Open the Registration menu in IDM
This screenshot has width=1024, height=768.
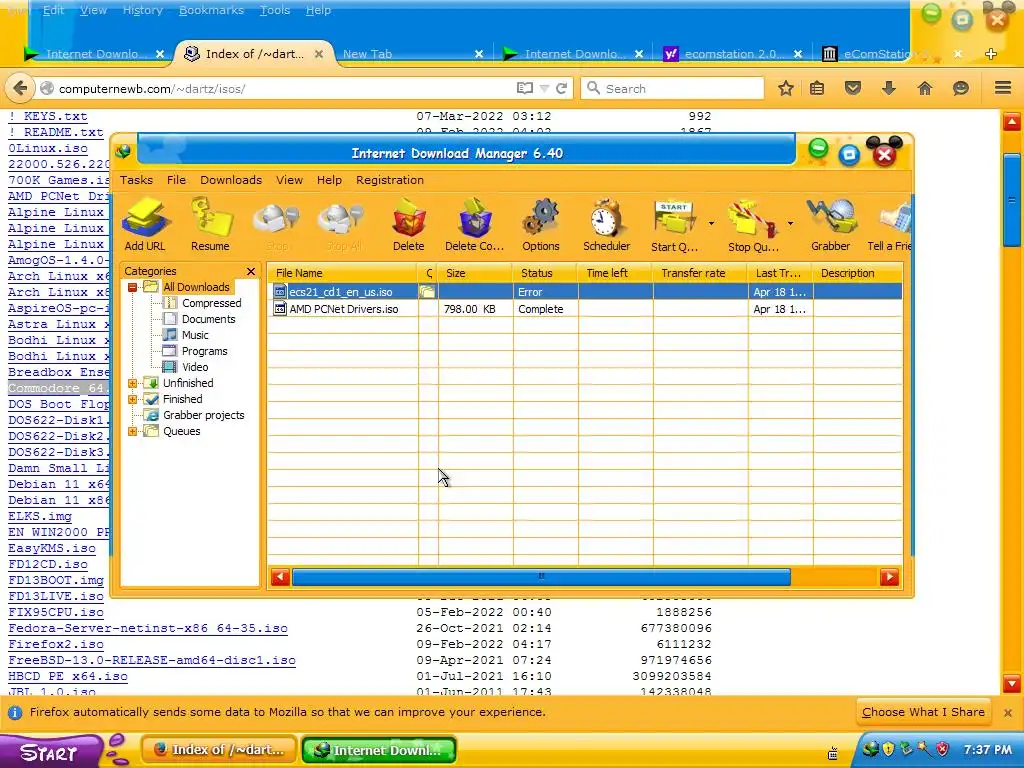(x=390, y=180)
